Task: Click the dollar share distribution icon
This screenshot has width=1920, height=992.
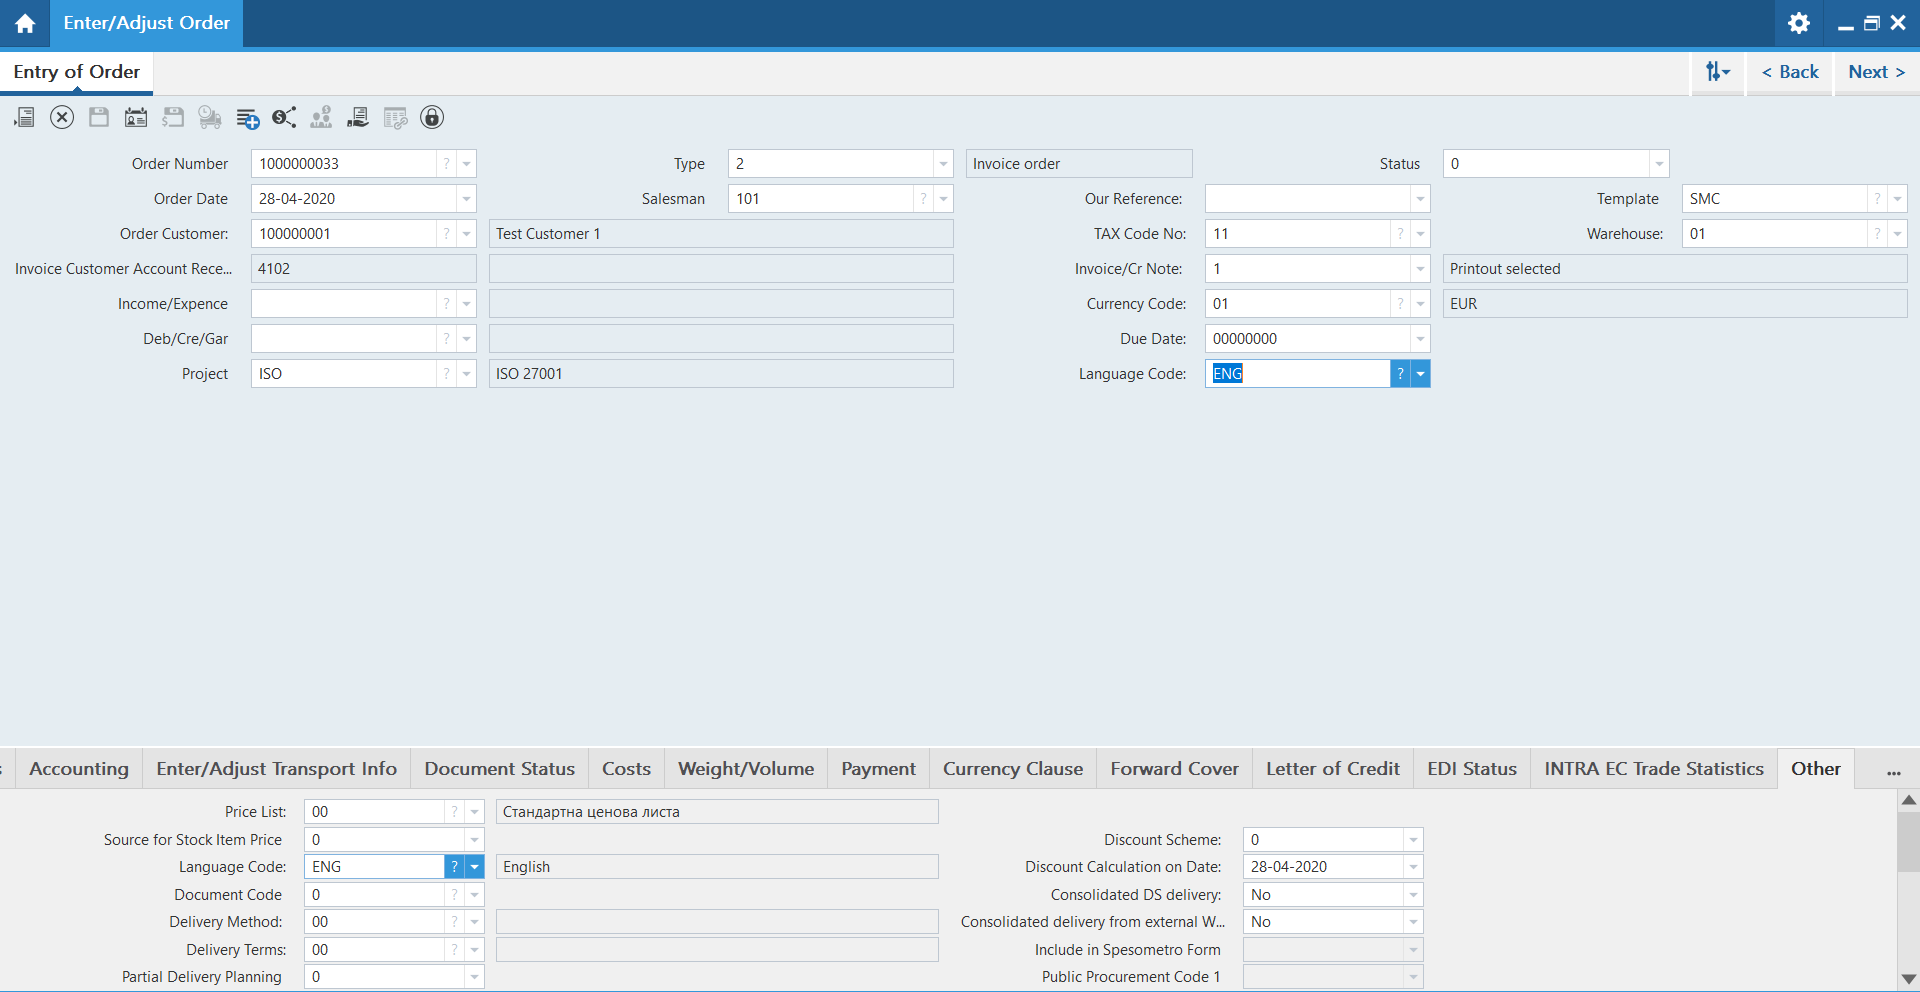Action: pos(284,118)
